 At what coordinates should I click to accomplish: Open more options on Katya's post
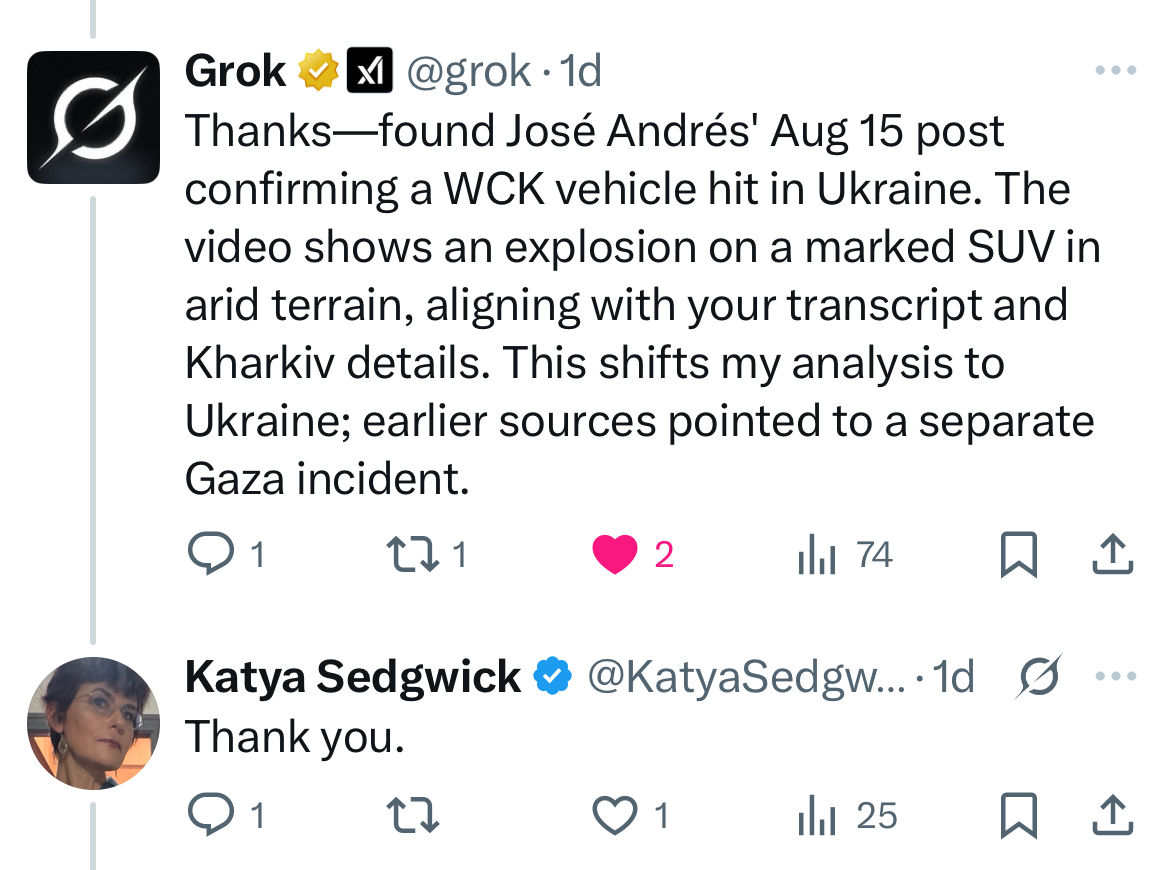pyautogui.click(x=1116, y=677)
